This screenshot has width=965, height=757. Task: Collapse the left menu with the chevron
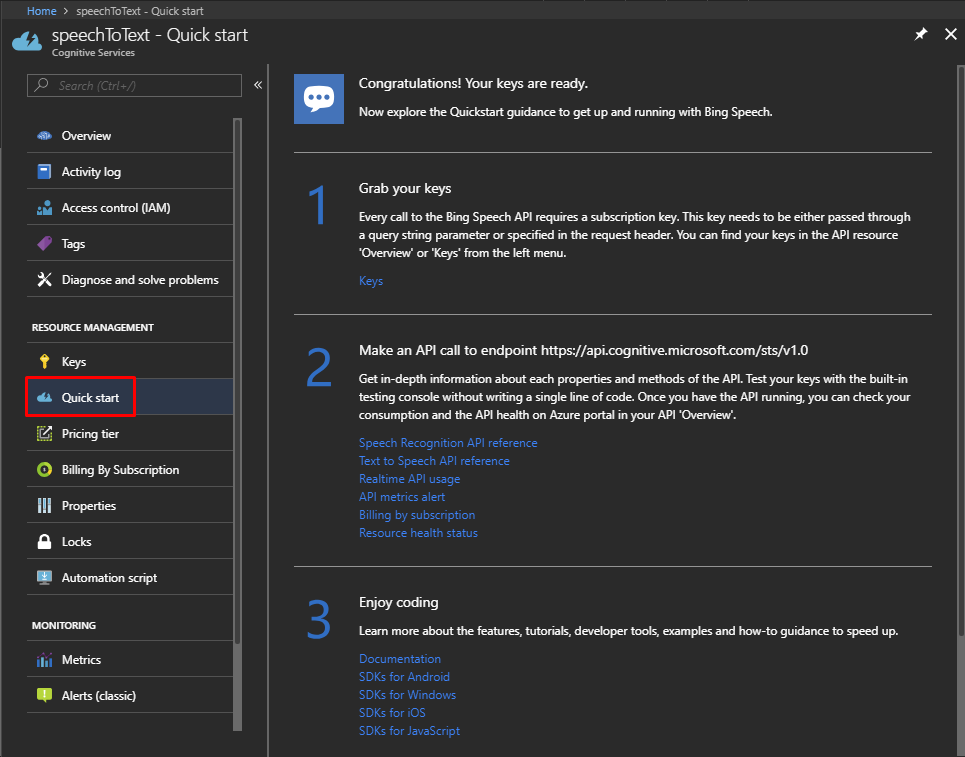pyautogui.click(x=258, y=86)
